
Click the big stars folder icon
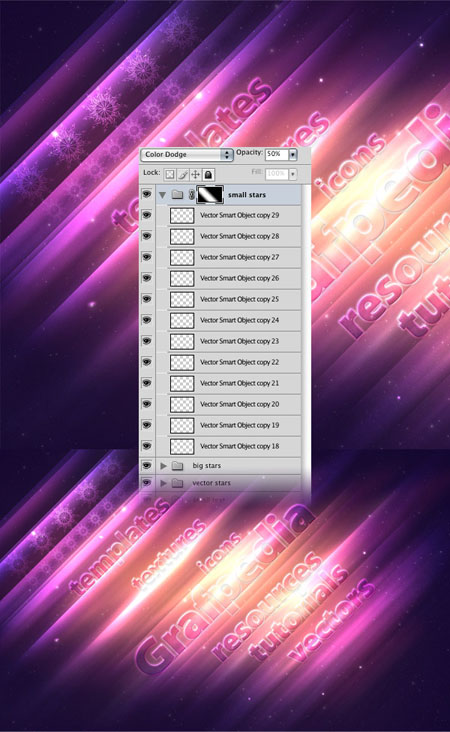(x=177, y=466)
